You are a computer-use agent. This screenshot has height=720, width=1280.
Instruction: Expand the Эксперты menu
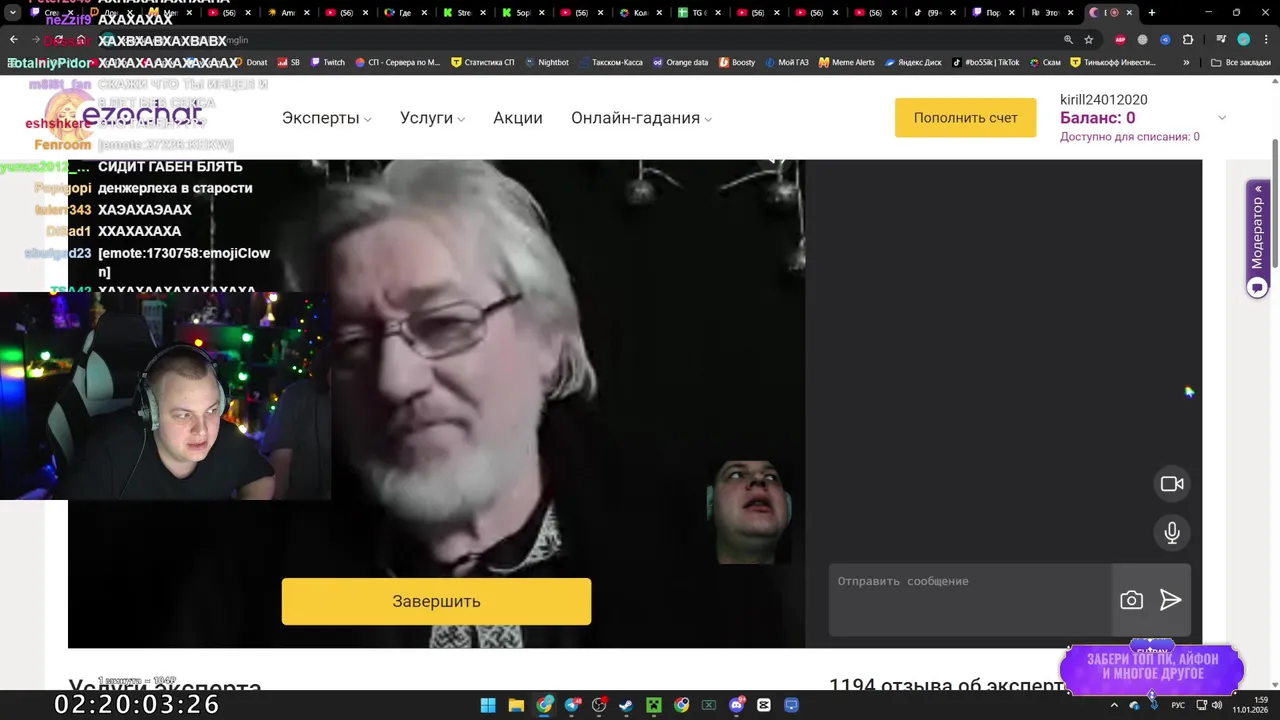(x=326, y=118)
